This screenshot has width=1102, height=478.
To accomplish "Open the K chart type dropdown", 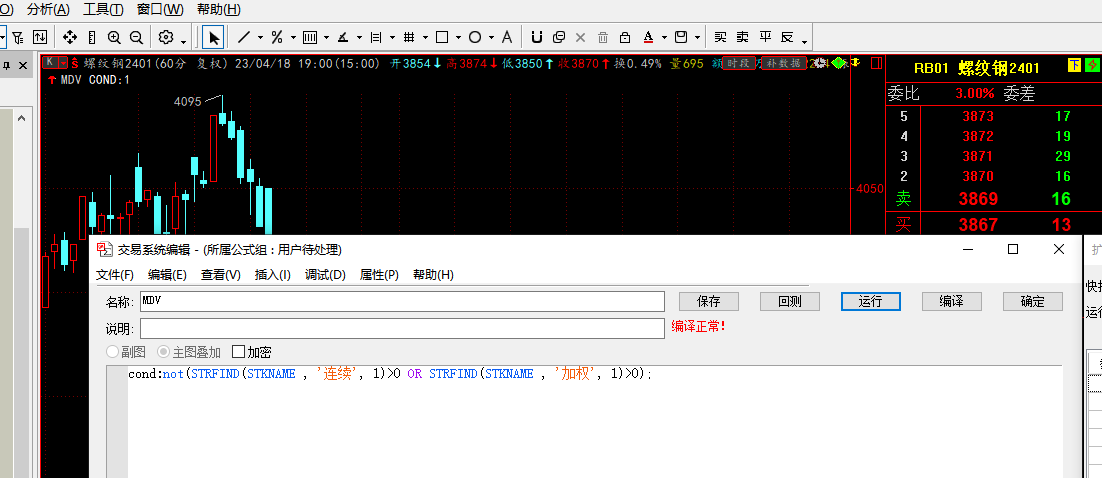I will tap(63, 63).
